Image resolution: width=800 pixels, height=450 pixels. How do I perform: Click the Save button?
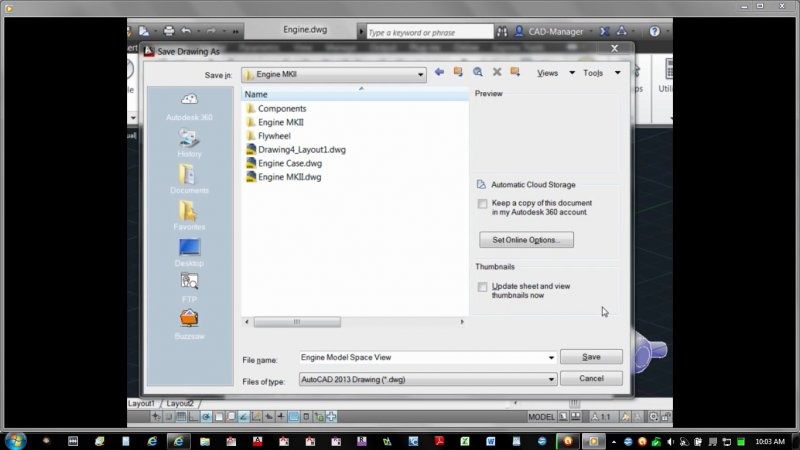click(591, 357)
